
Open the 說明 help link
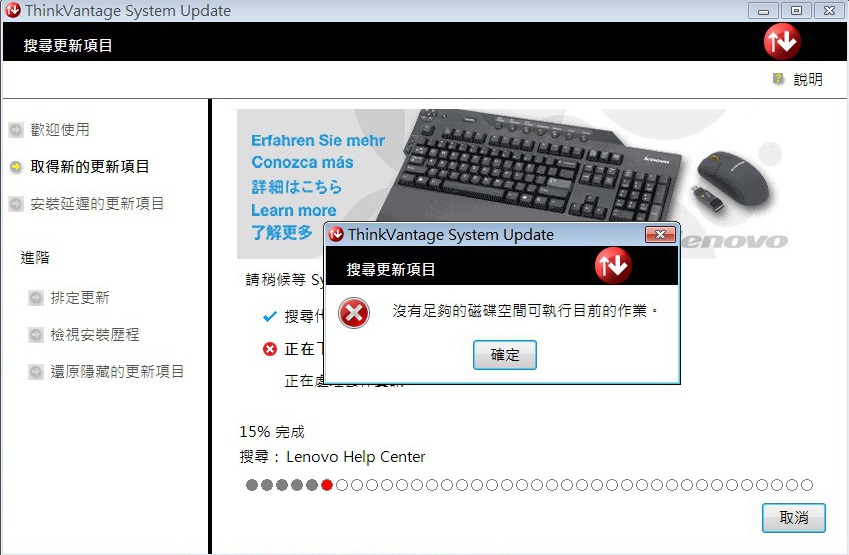[808, 80]
